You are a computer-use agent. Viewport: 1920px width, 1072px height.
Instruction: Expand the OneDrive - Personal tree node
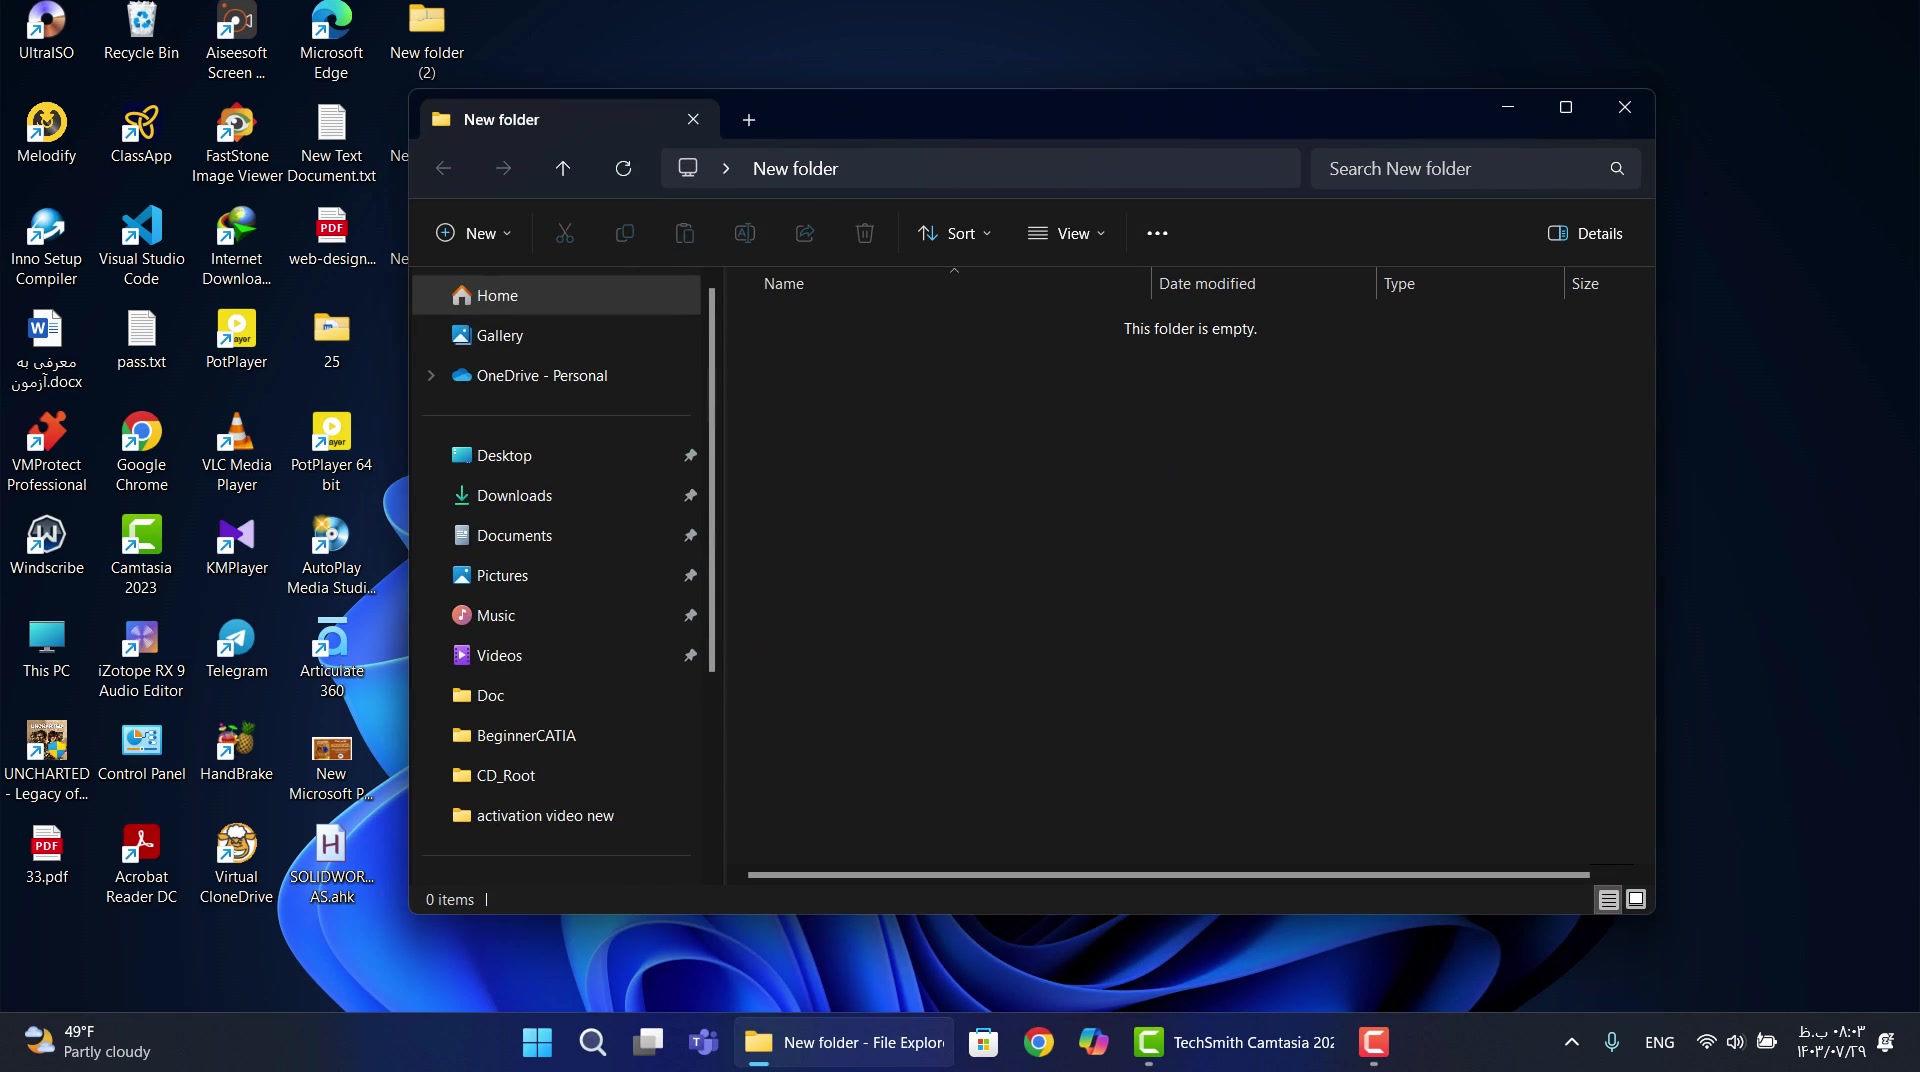click(431, 376)
